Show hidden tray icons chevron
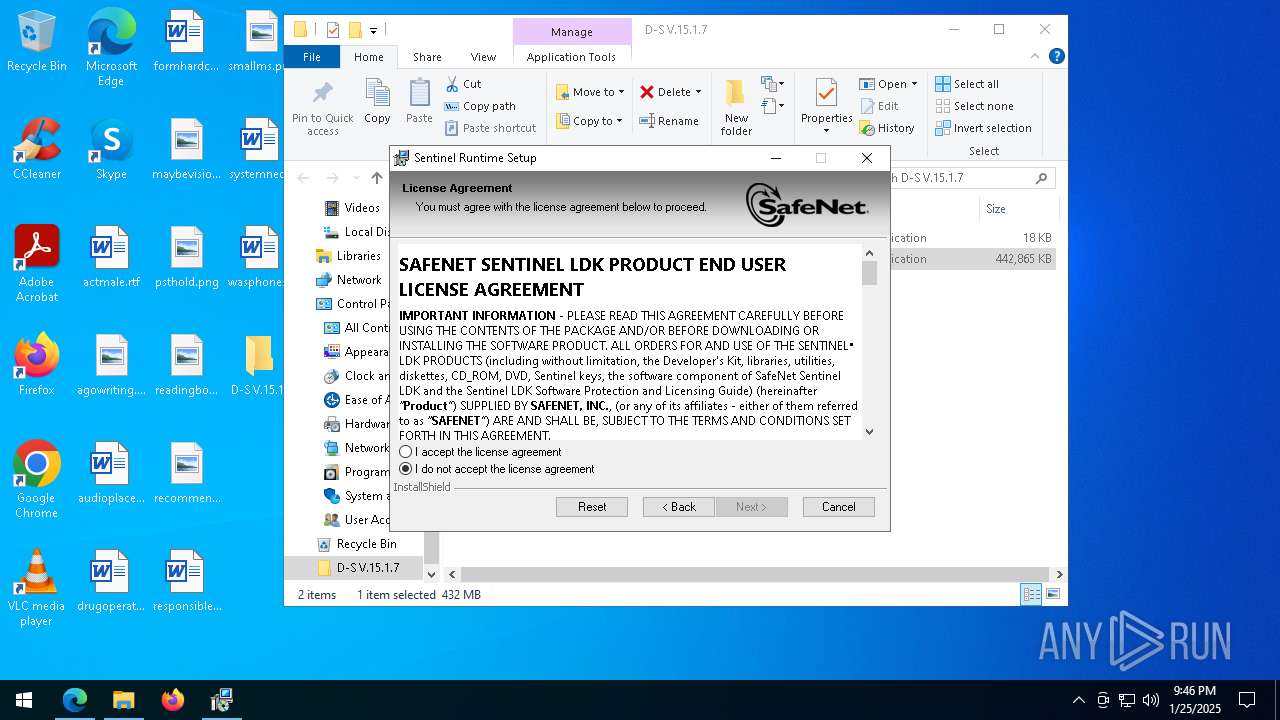 pyautogui.click(x=1078, y=700)
